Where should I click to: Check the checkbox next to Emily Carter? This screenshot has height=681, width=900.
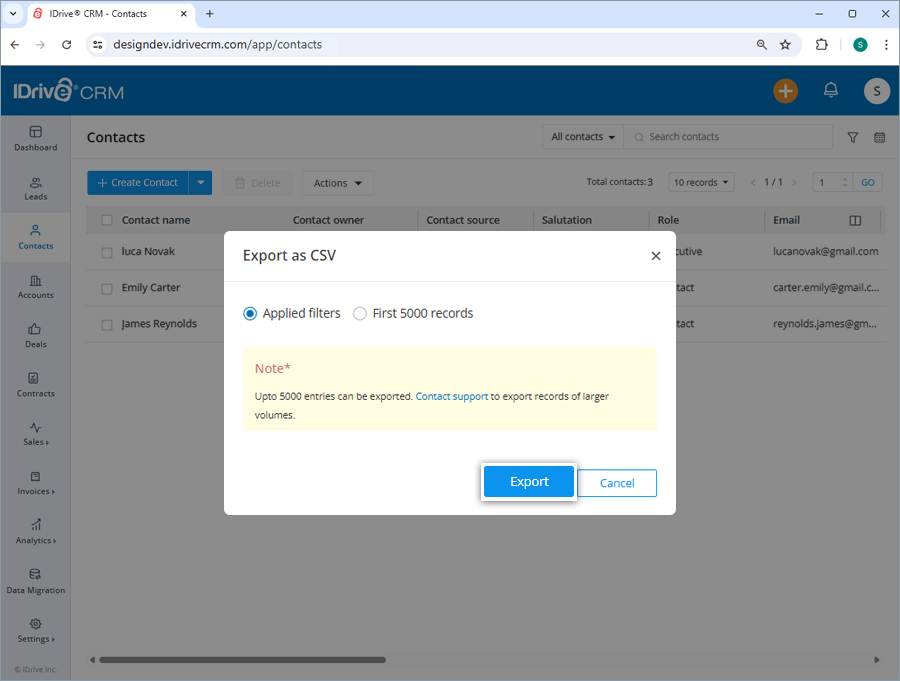[106, 288]
